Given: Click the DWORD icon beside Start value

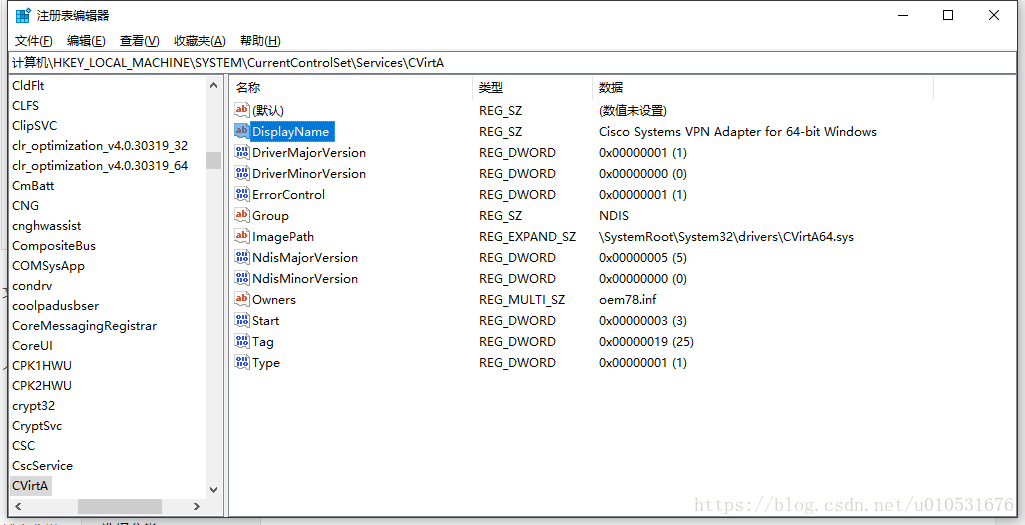Looking at the screenshot, I should pyautogui.click(x=241, y=320).
